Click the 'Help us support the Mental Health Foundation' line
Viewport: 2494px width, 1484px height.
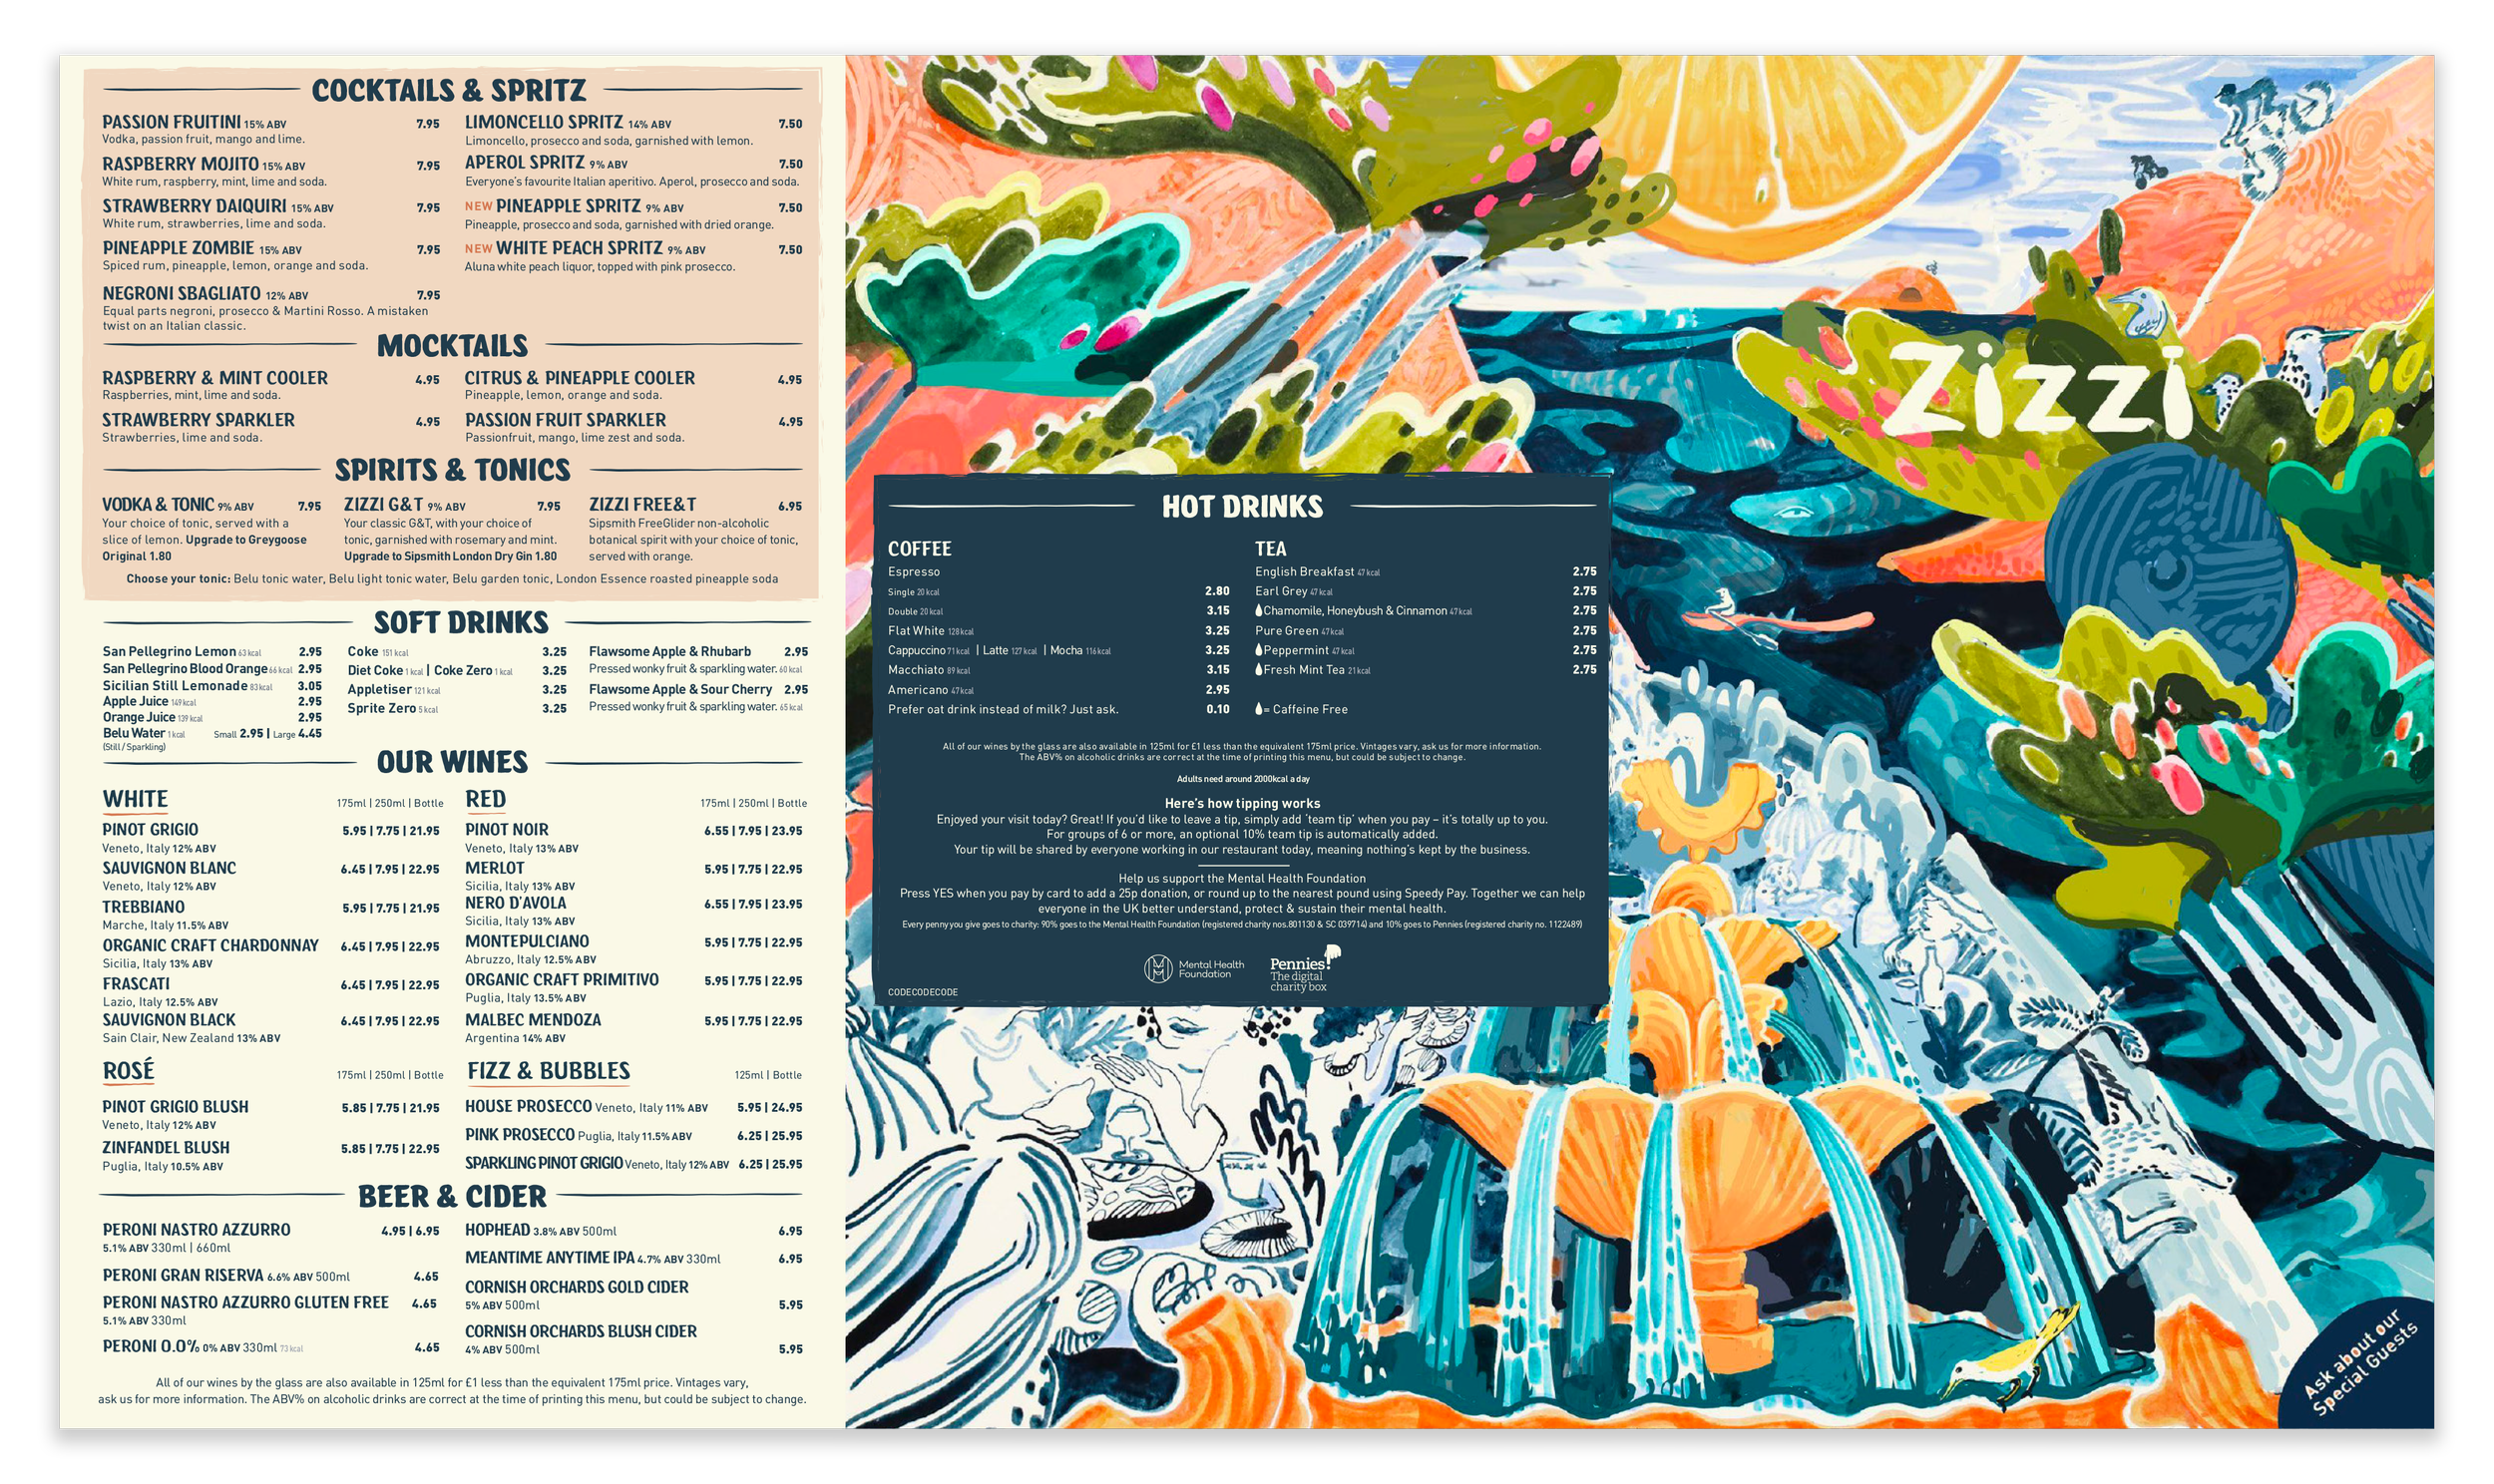[1242, 878]
